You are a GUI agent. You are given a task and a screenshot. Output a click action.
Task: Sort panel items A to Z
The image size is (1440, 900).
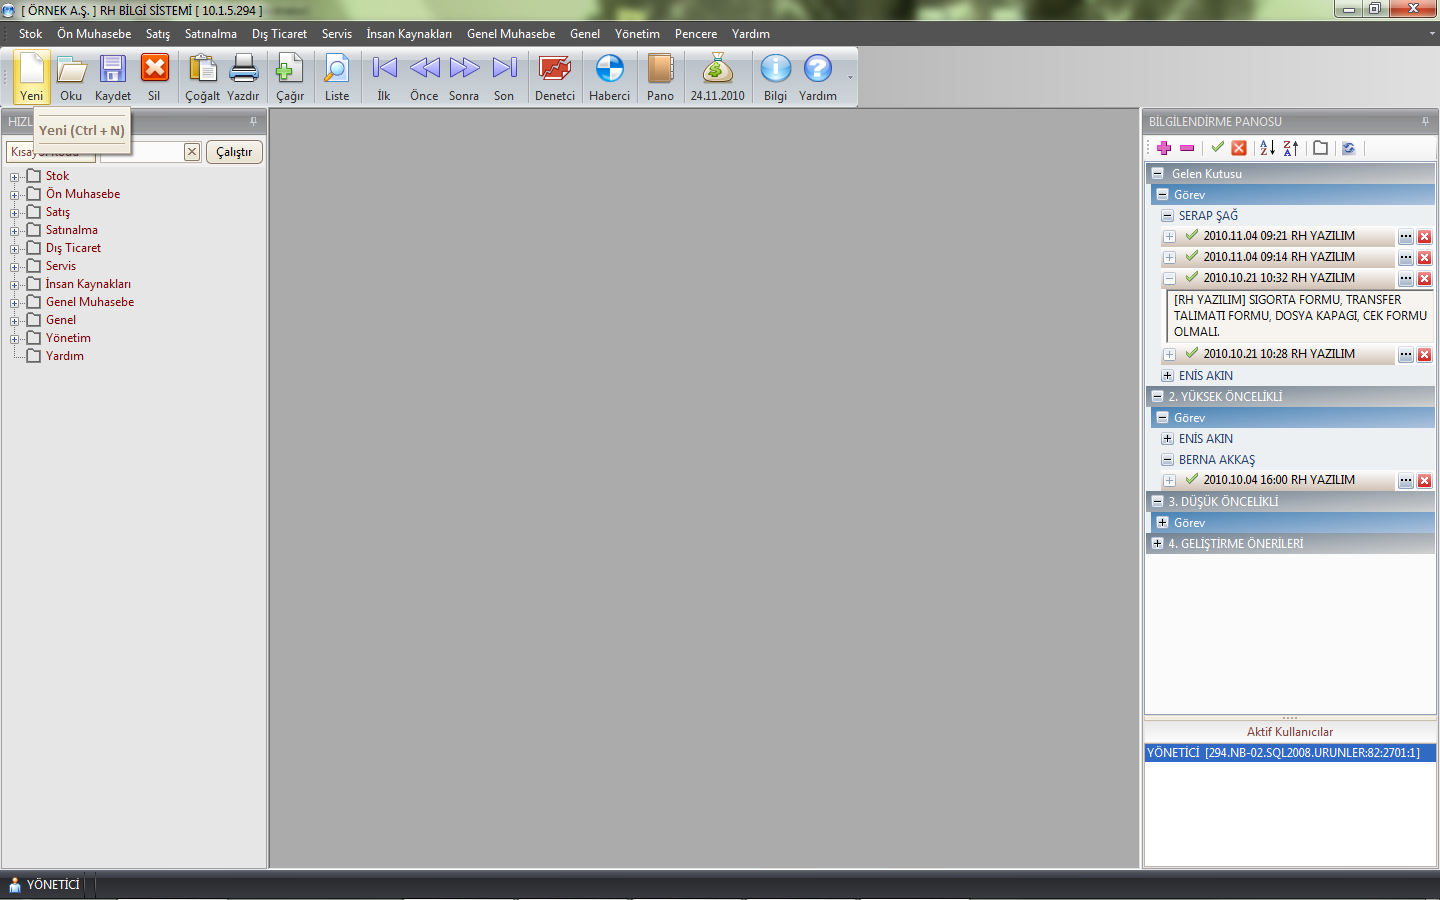1267,148
